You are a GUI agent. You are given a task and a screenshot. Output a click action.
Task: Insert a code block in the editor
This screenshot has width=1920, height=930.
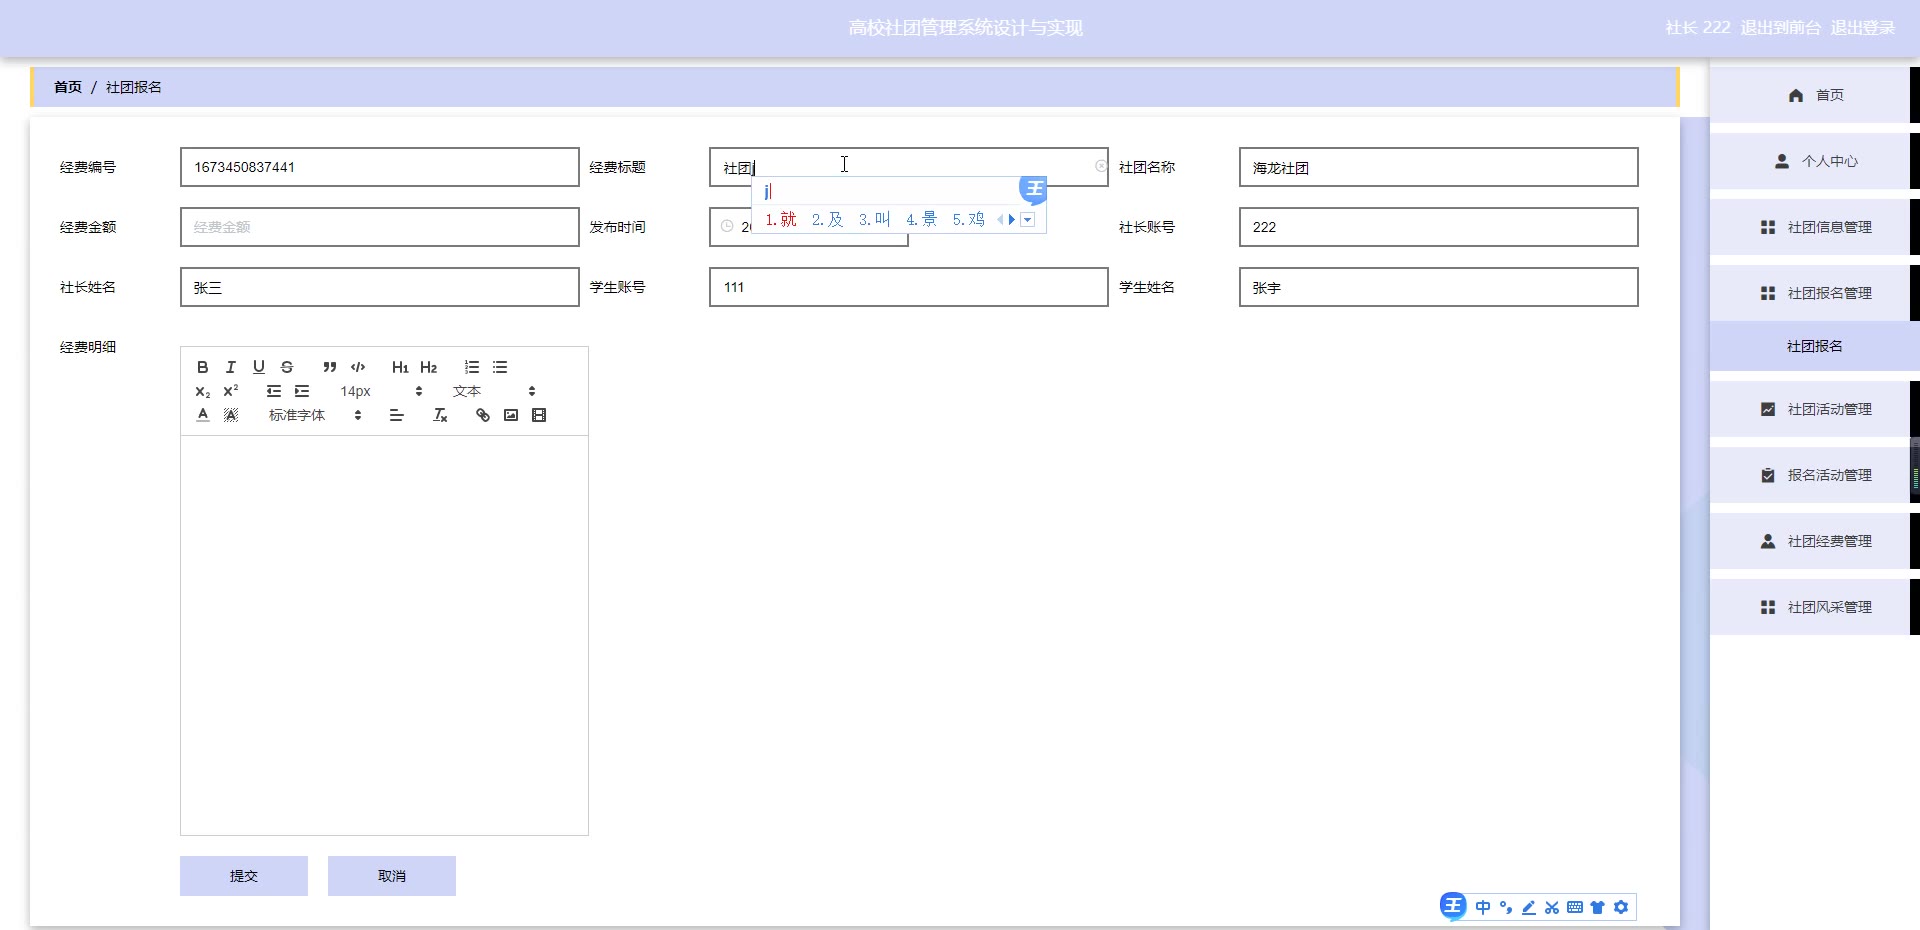[x=358, y=367]
